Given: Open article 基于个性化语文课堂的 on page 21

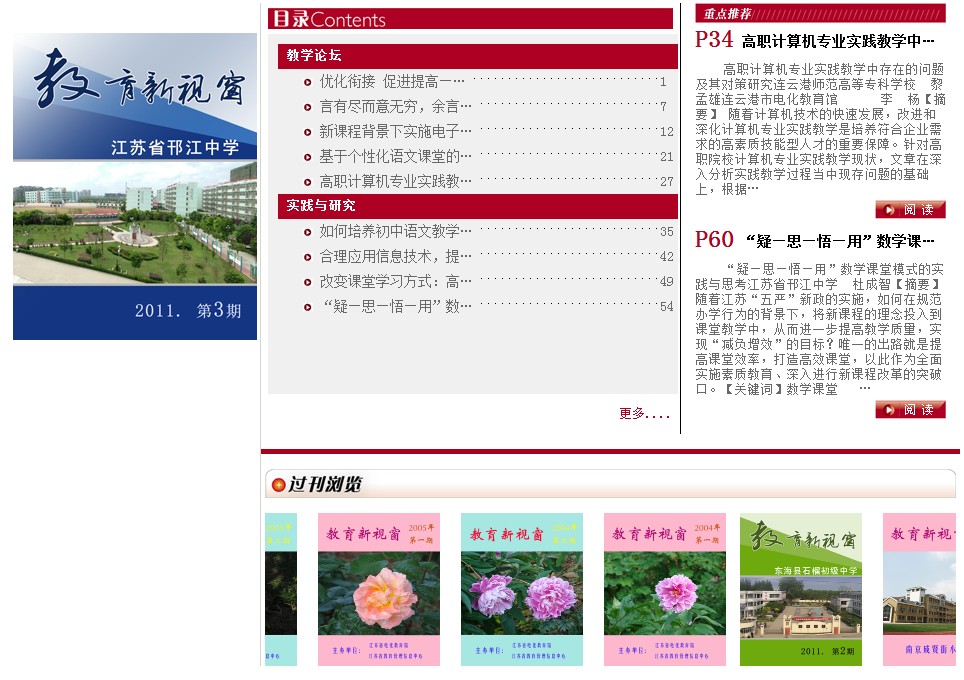Looking at the screenshot, I should [389, 157].
